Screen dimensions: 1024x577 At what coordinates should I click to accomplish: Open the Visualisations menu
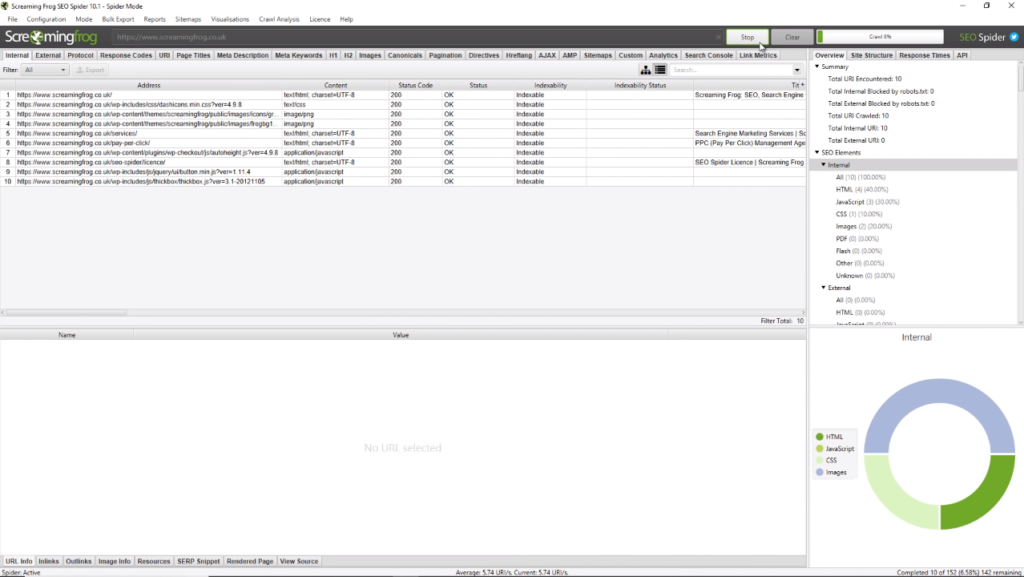coord(230,20)
